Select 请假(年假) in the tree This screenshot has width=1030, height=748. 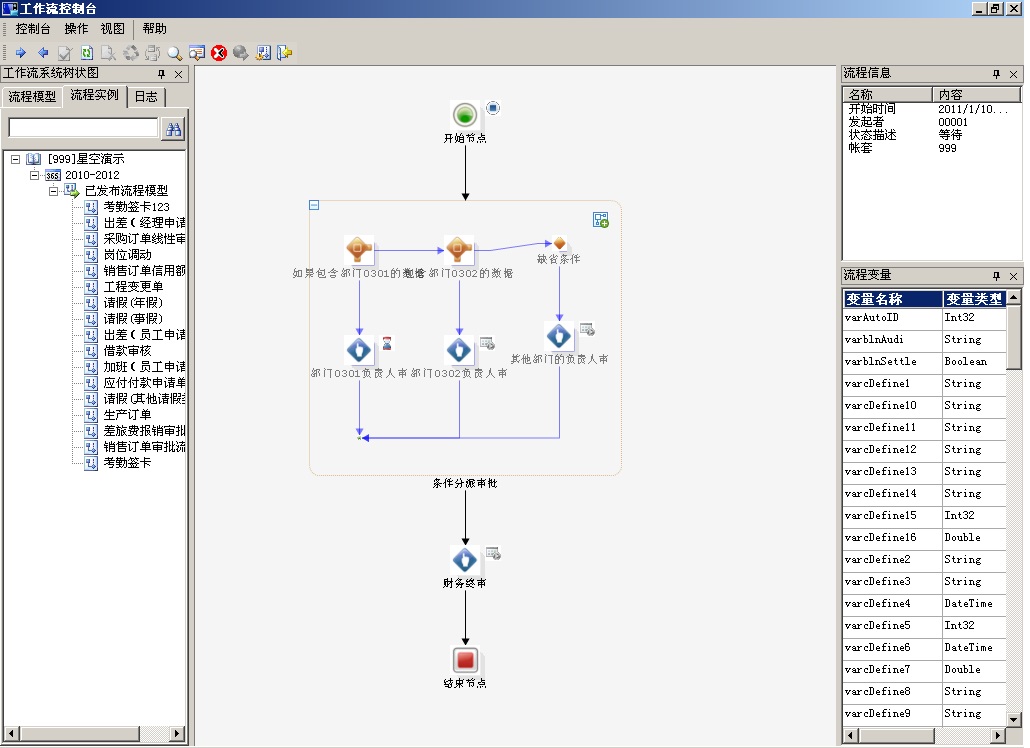[x=133, y=303]
